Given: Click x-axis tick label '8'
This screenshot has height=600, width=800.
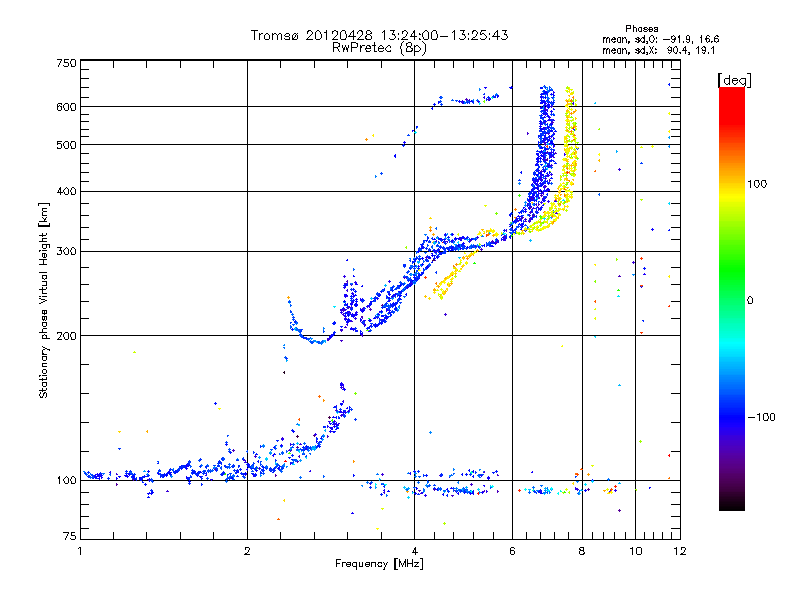Looking at the screenshot, I should pyautogui.click(x=582, y=551).
